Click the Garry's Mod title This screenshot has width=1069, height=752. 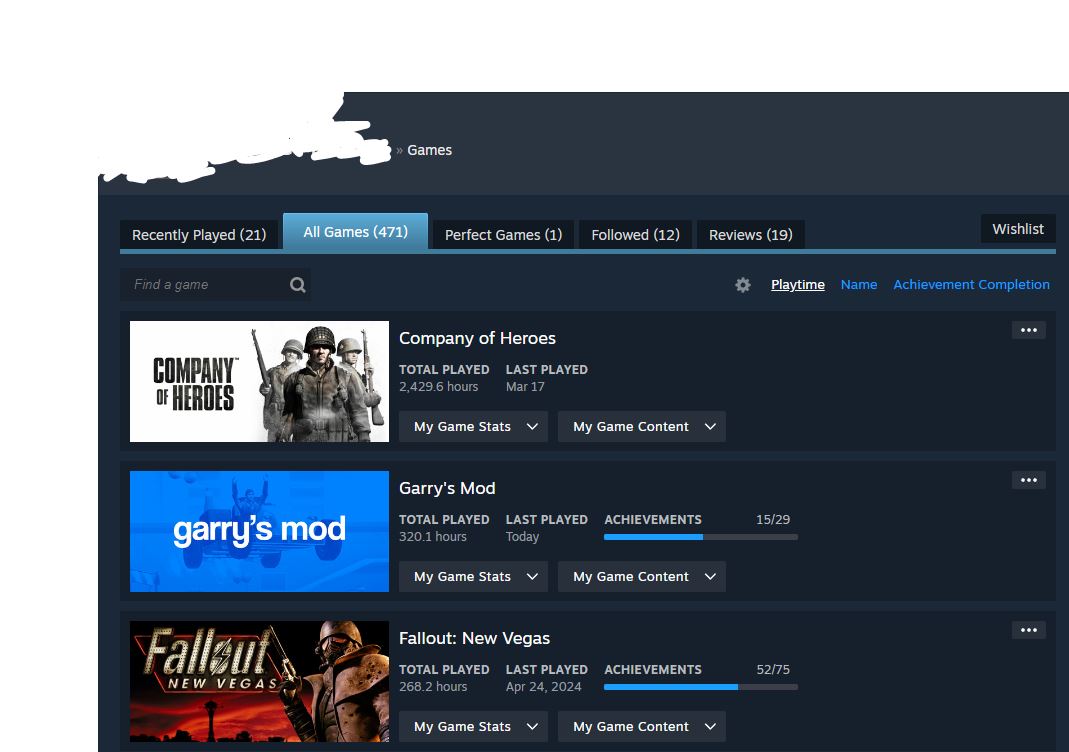[x=447, y=488]
